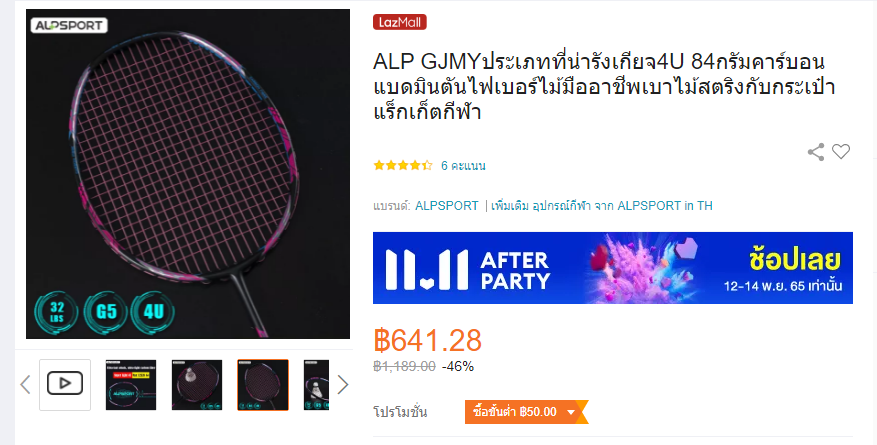Open the 6 คะแนน ratings link

coord(463,165)
